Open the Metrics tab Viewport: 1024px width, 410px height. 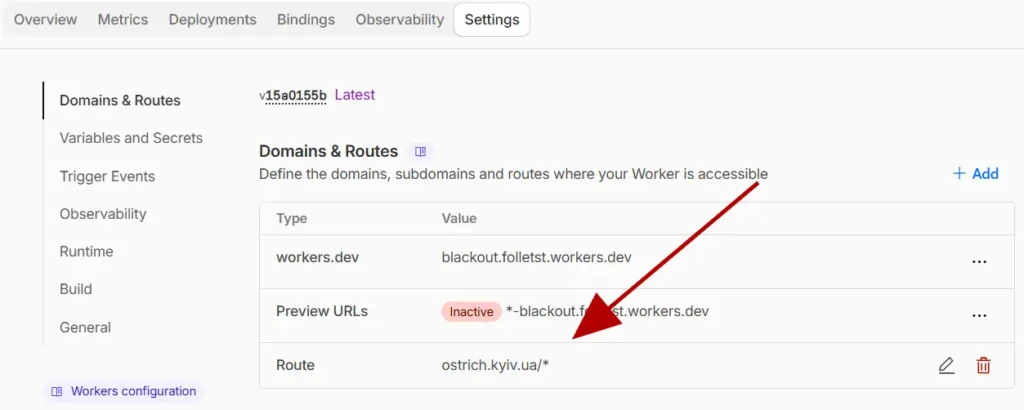pyautogui.click(x=123, y=20)
